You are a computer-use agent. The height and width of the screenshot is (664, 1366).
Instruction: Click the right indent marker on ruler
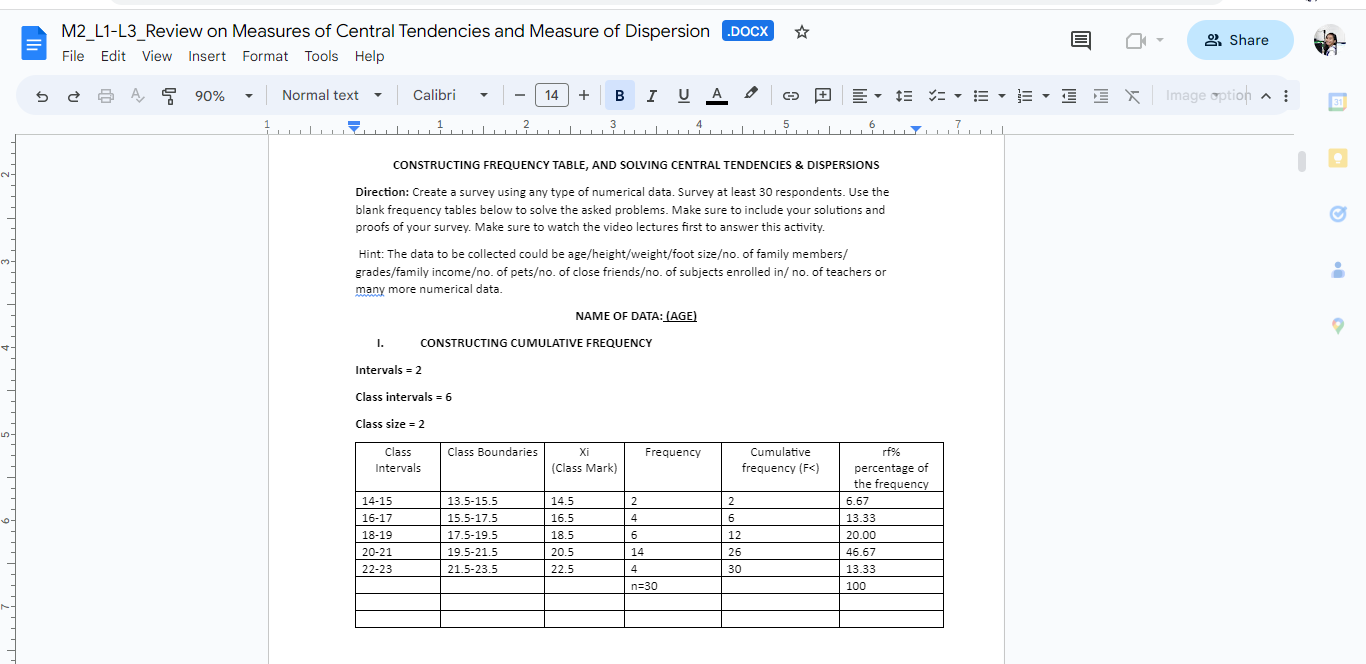[x=918, y=129]
